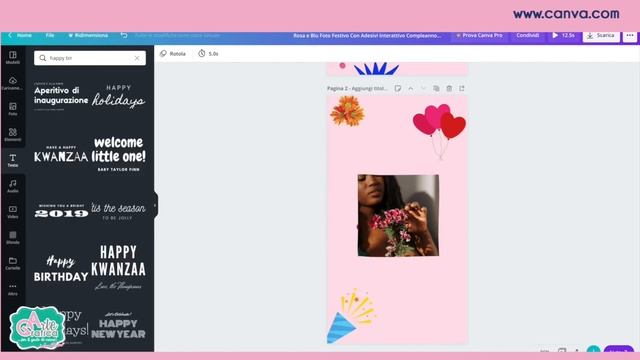Click into the text search field
The width and height of the screenshot is (640, 360).
[x=90, y=58]
